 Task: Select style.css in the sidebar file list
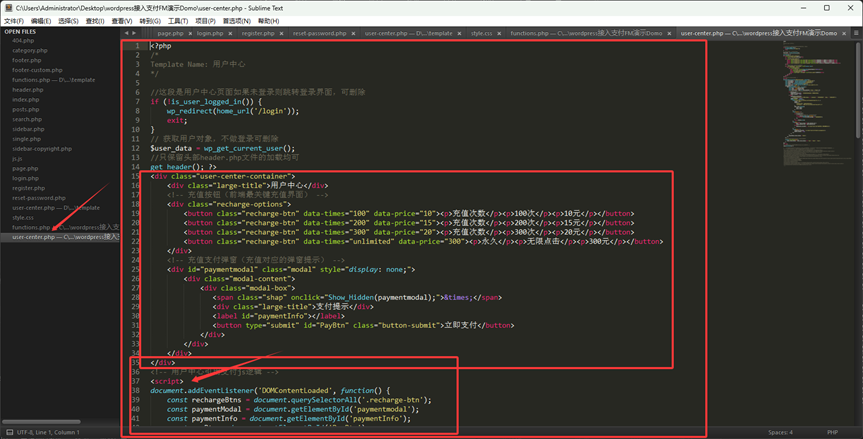pos(23,218)
